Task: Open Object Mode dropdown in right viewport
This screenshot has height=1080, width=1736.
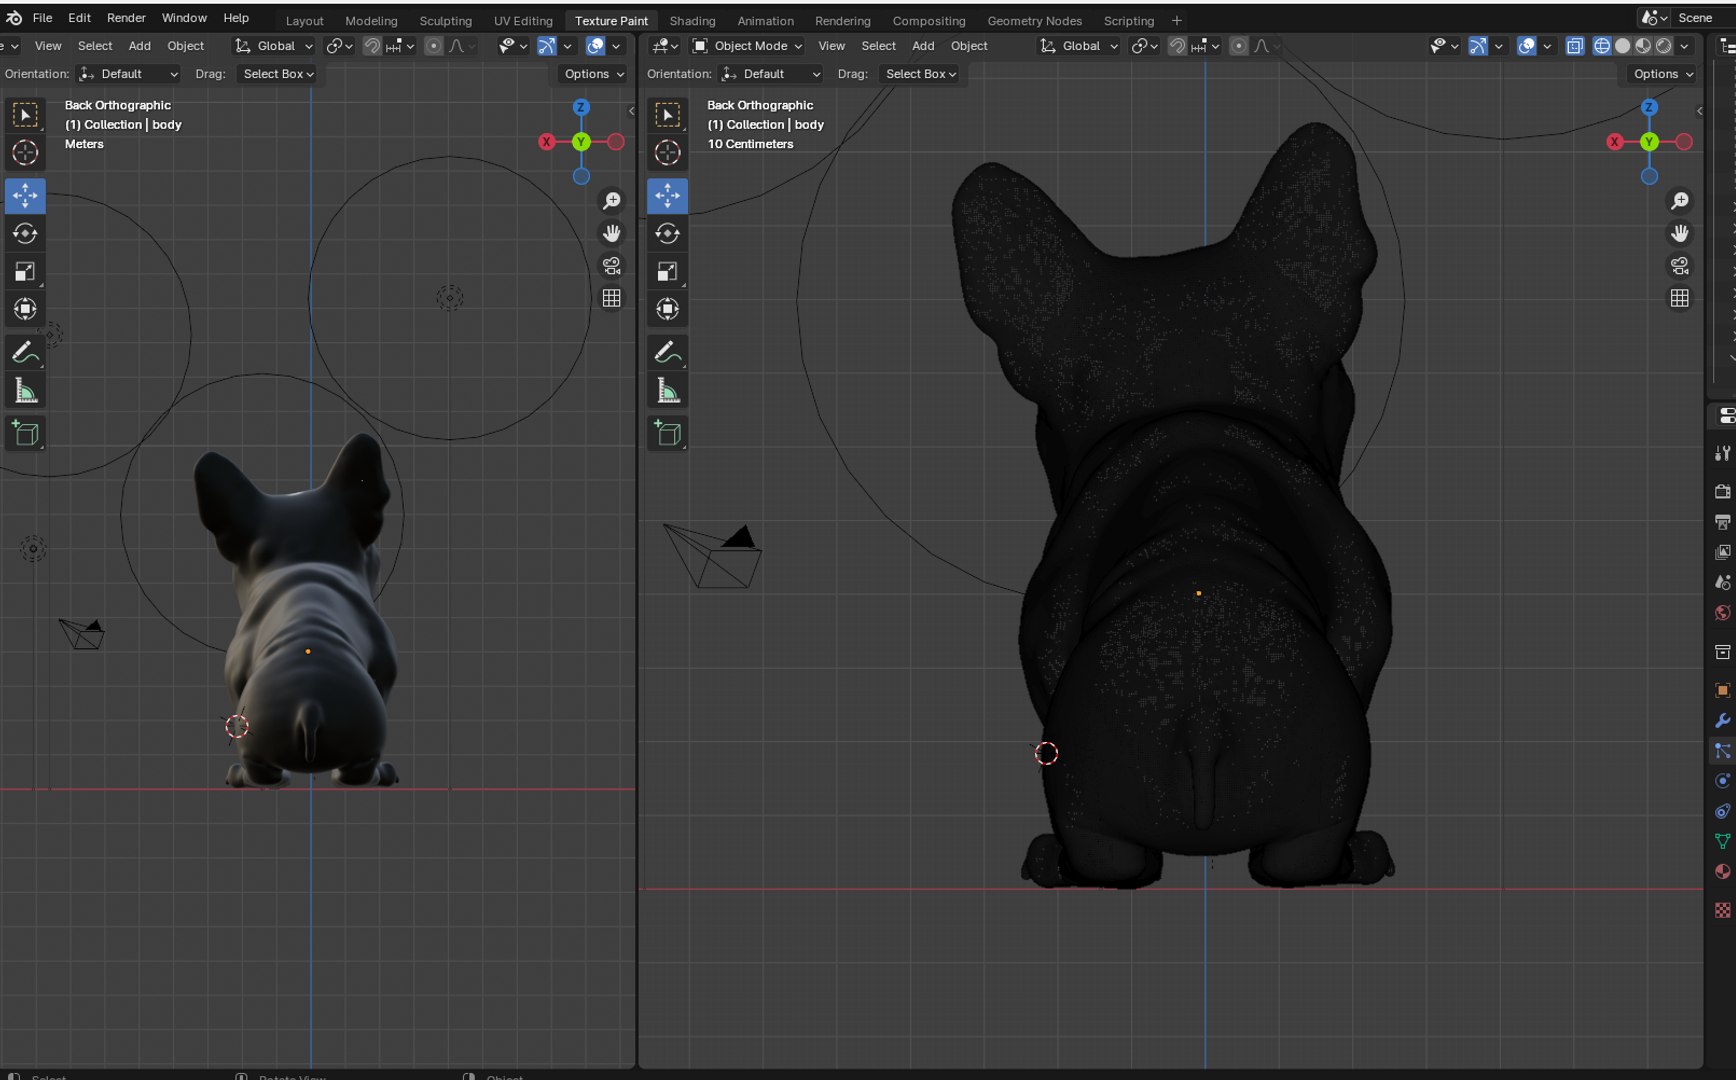Action: tap(747, 46)
